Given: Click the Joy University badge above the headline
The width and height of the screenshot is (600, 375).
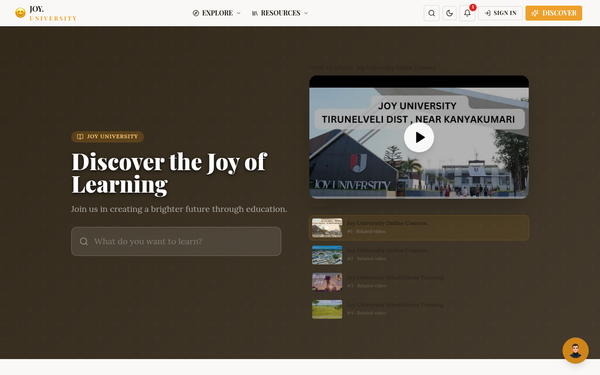Looking at the screenshot, I should pyautogui.click(x=108, y=137).
